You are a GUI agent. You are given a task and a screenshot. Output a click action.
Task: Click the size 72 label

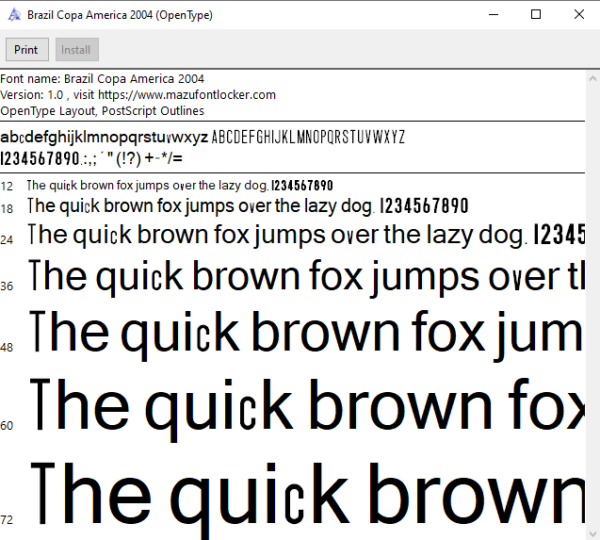[x=7, y=520]
